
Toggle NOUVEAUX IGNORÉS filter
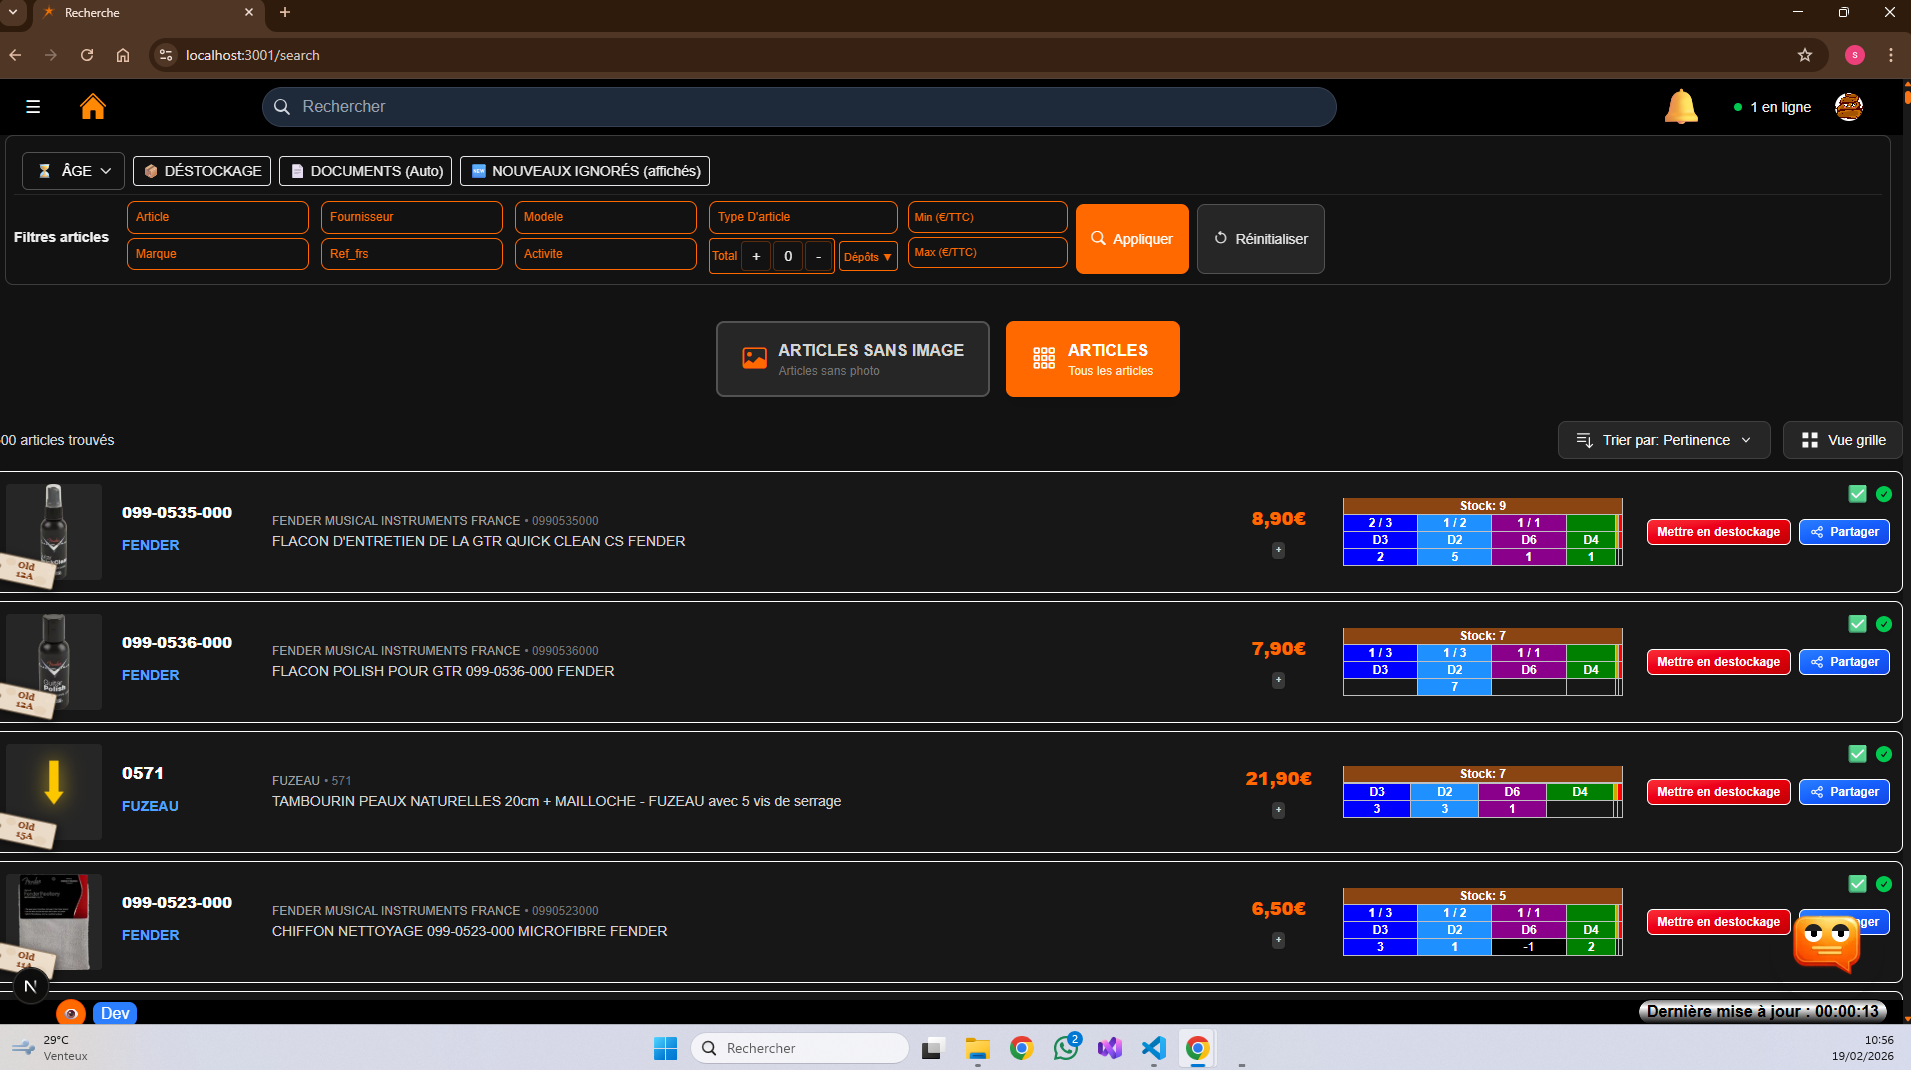click(585, 171)
